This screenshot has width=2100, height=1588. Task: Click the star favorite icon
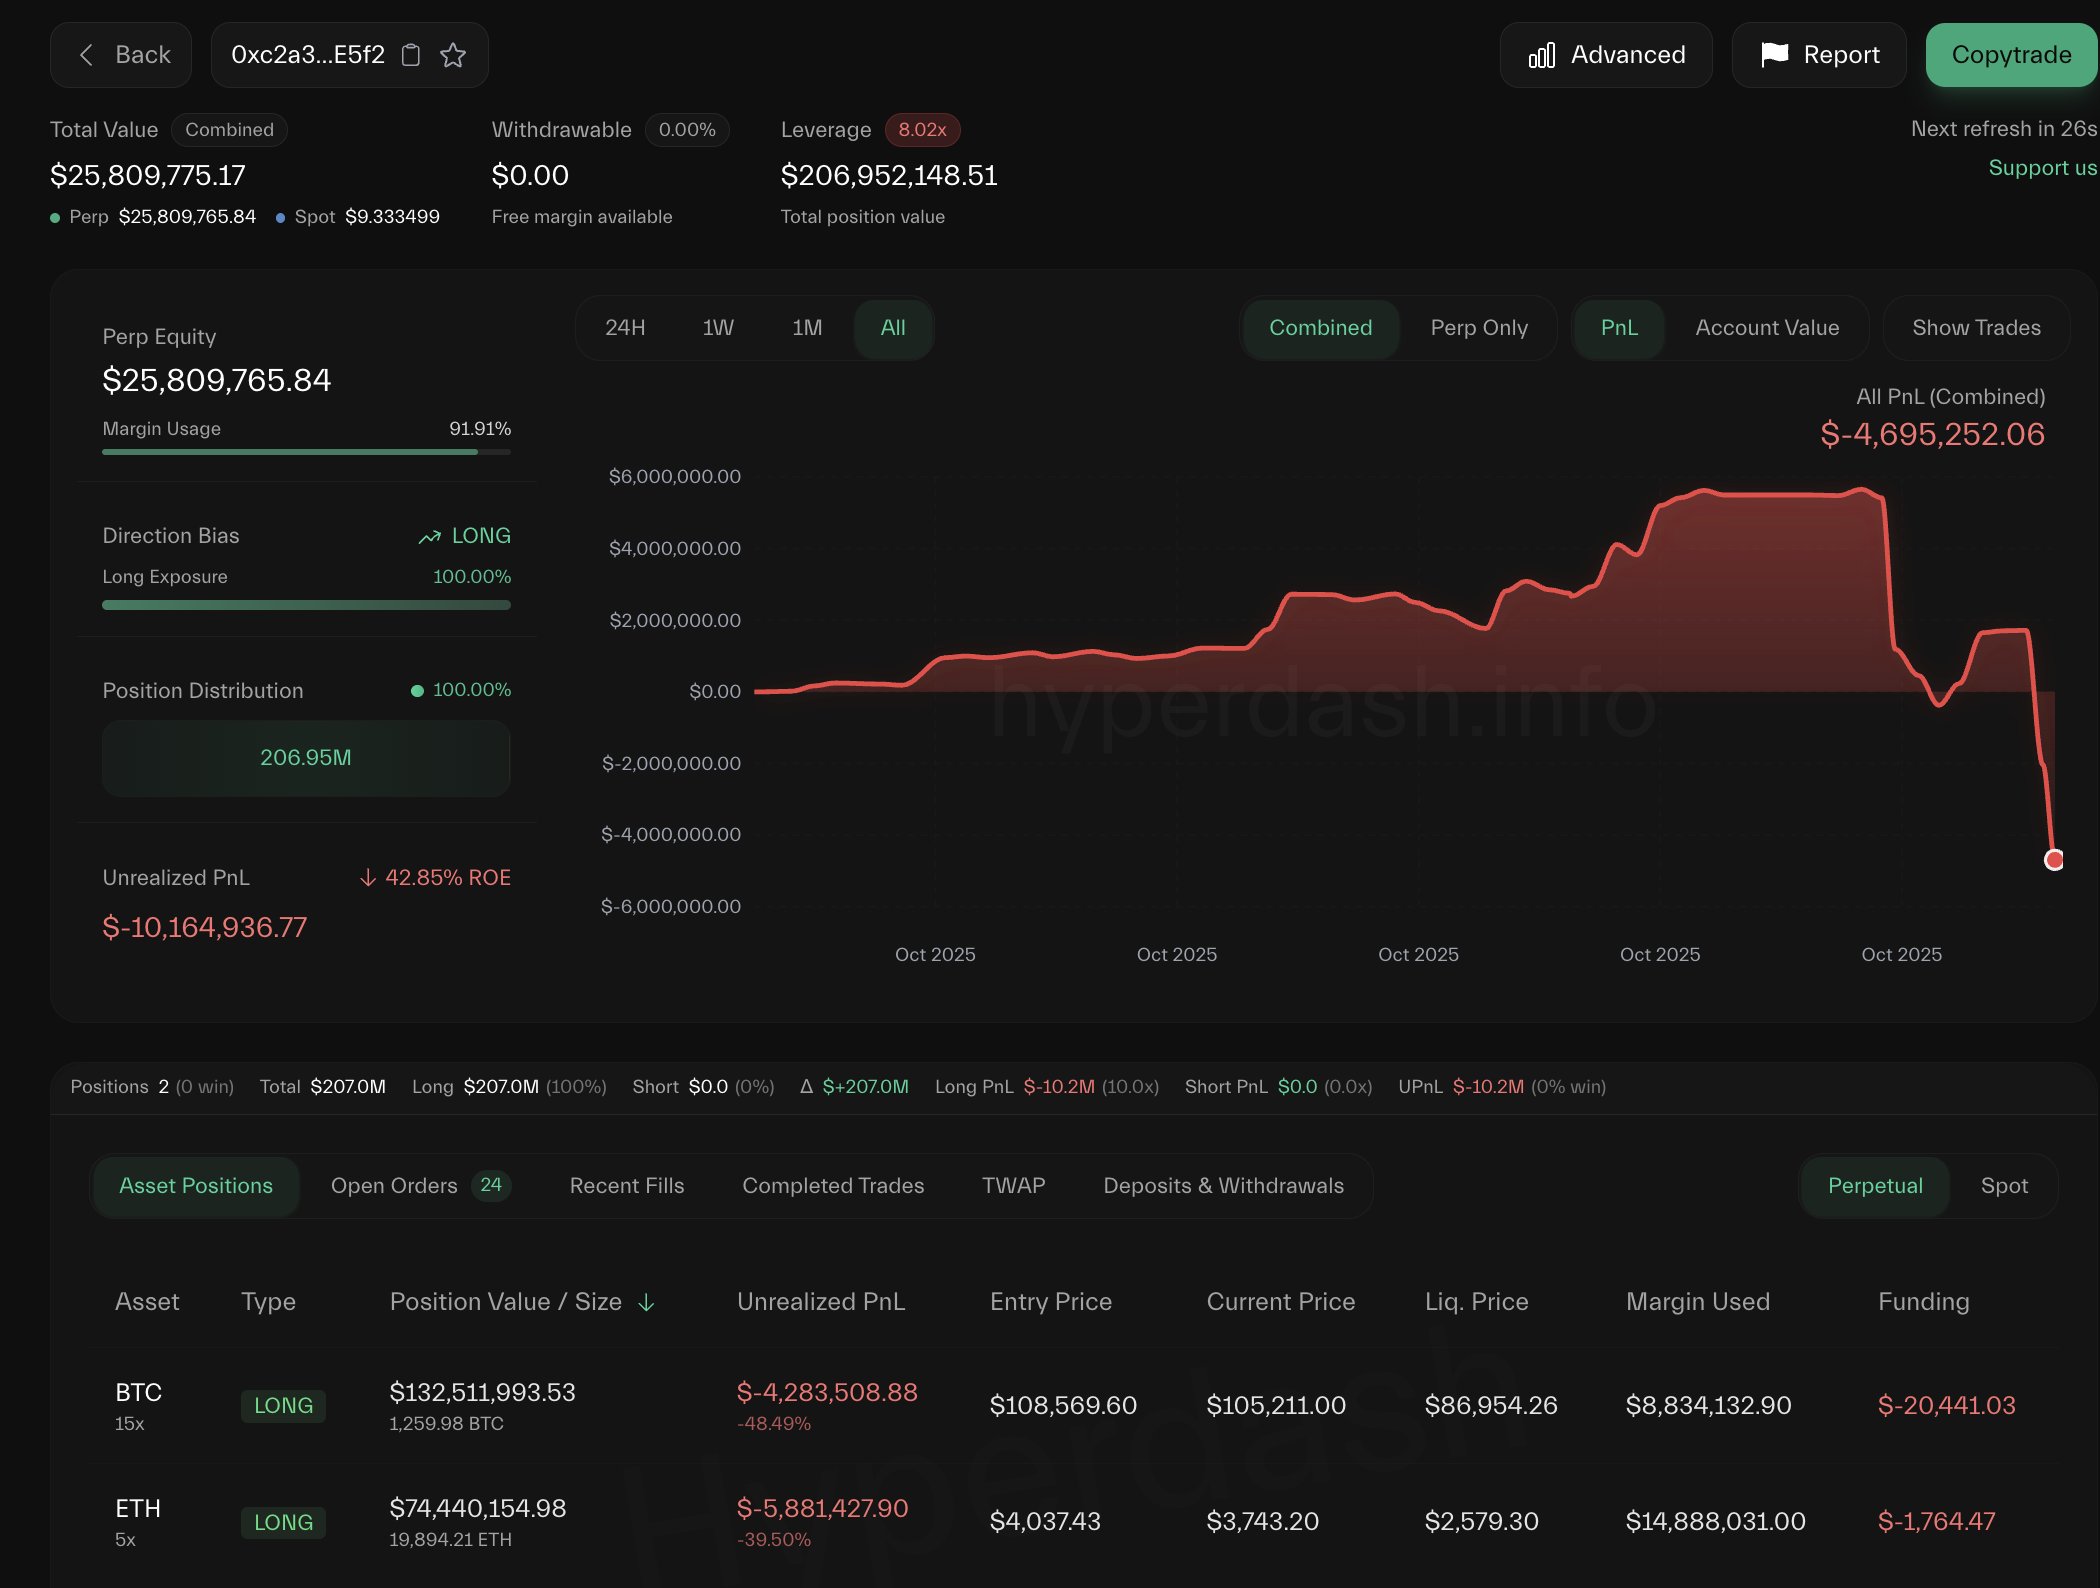pyautogui.click(x=453, y=55)
